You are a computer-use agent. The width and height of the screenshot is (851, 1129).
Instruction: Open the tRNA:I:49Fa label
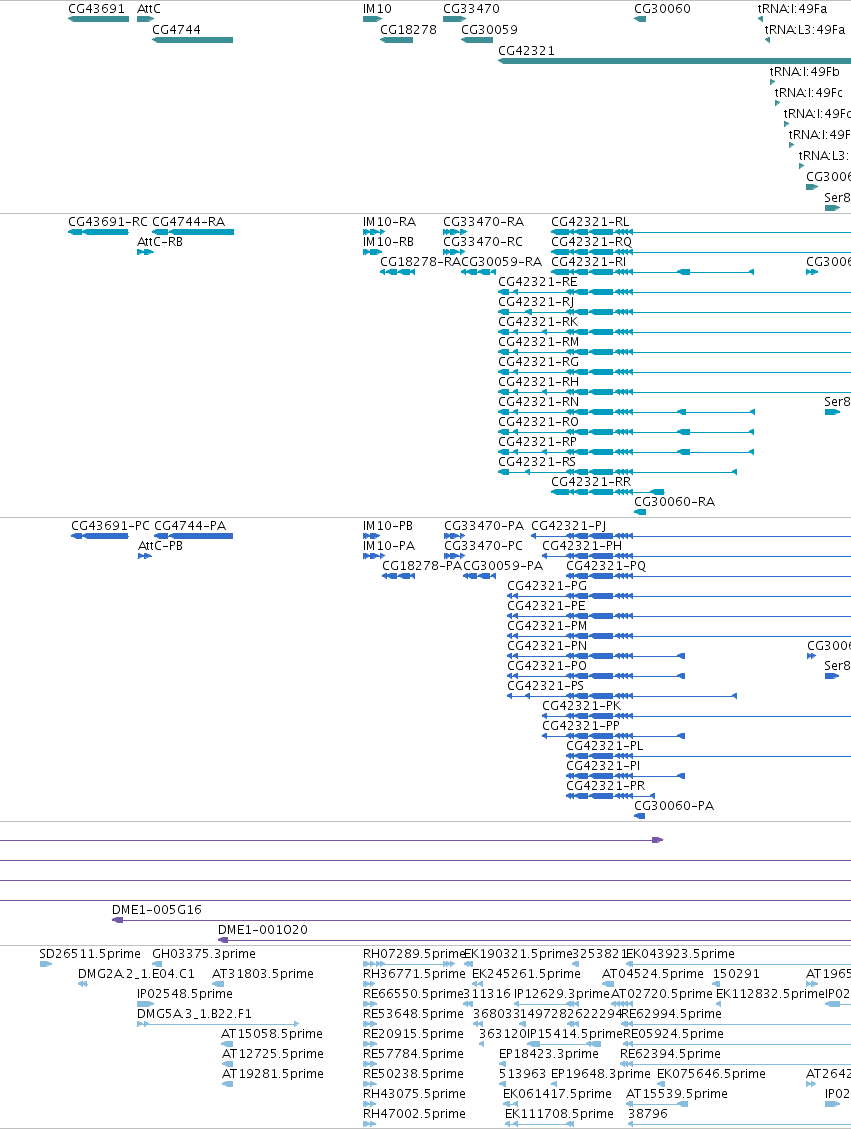(792, 9)
